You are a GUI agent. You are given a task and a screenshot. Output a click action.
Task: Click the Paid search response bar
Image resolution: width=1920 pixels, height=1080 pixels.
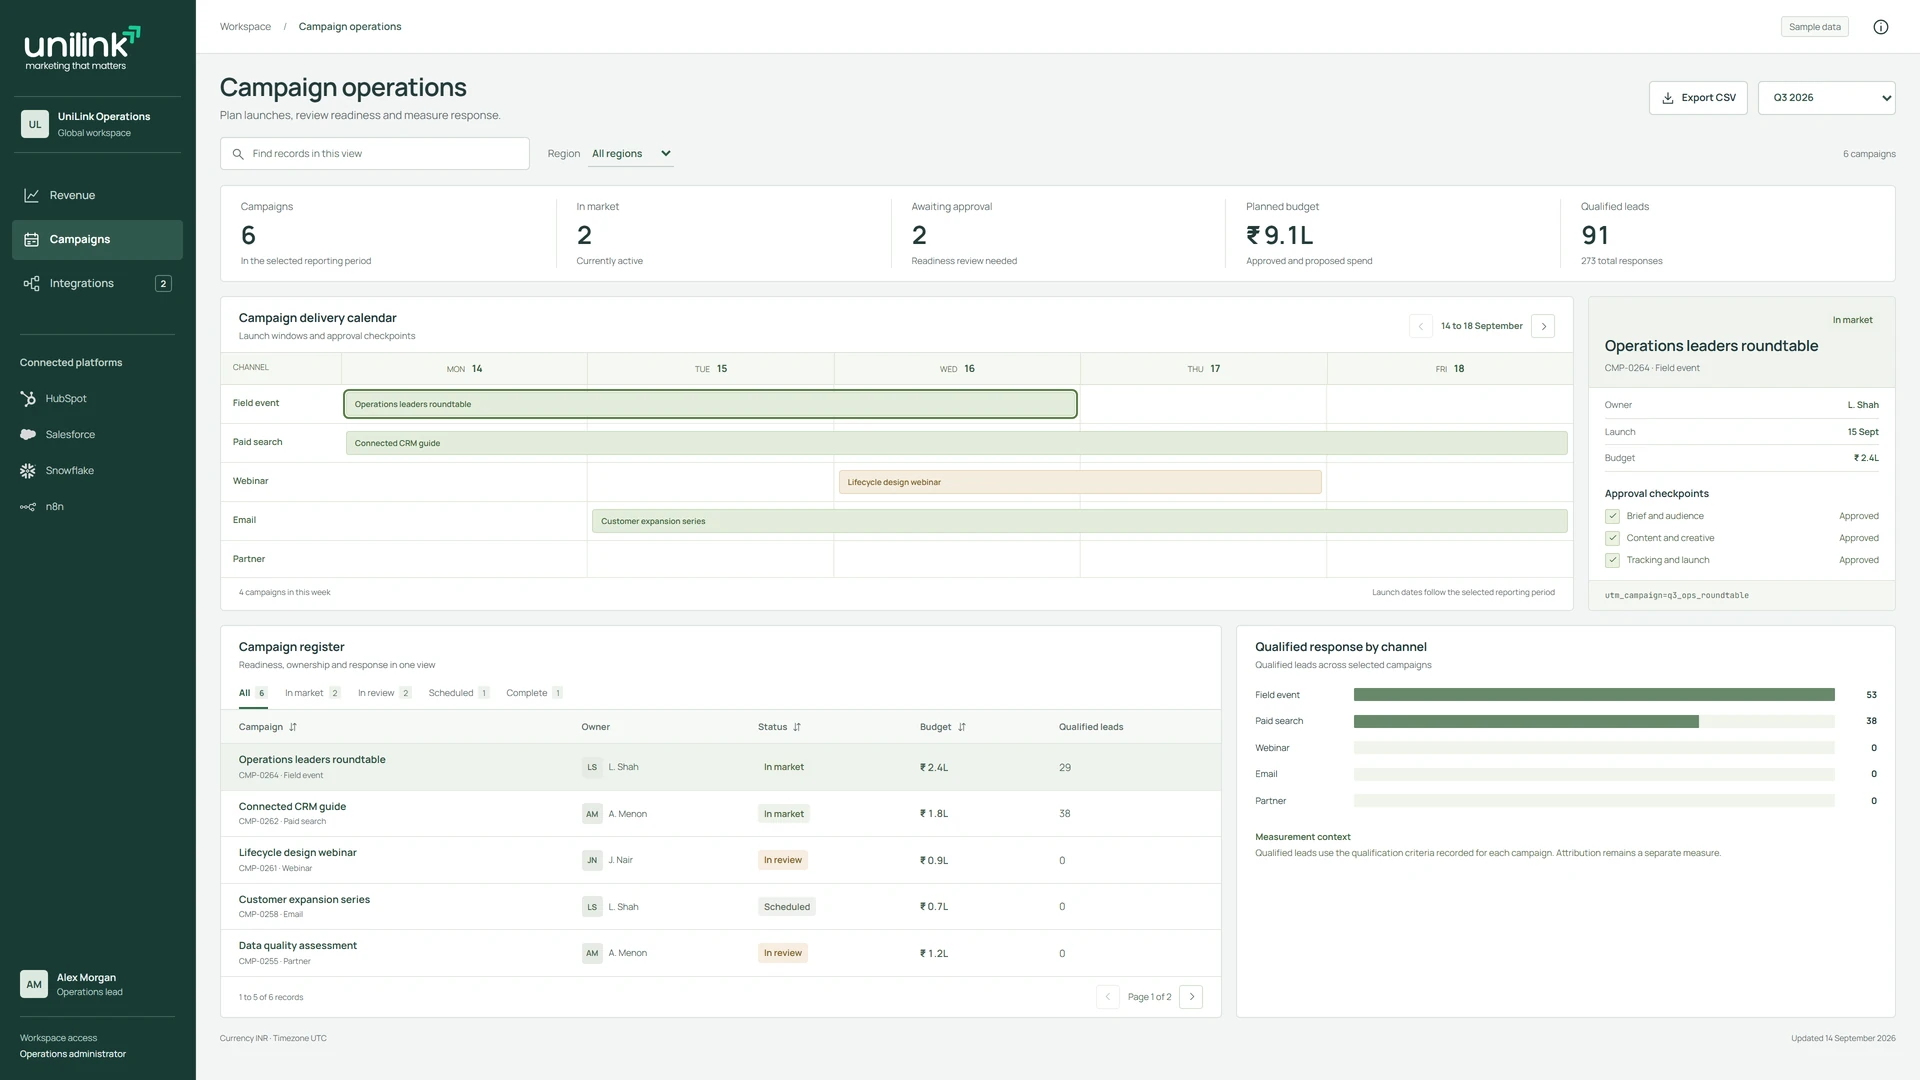pyautogui.click(x=1526, y=721)
